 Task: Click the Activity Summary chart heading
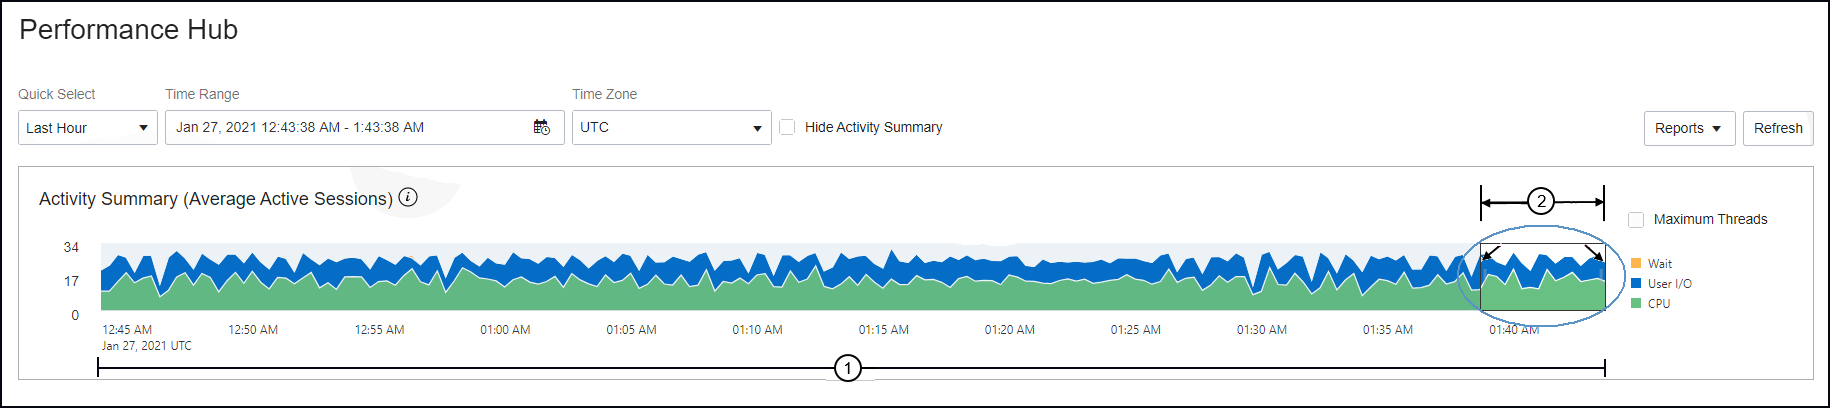click(x=215, y=199)
